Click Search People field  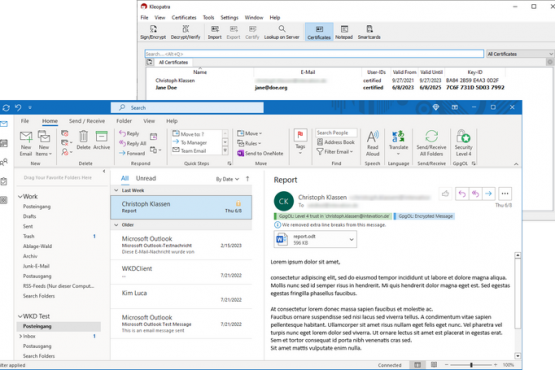coord(336,133)
